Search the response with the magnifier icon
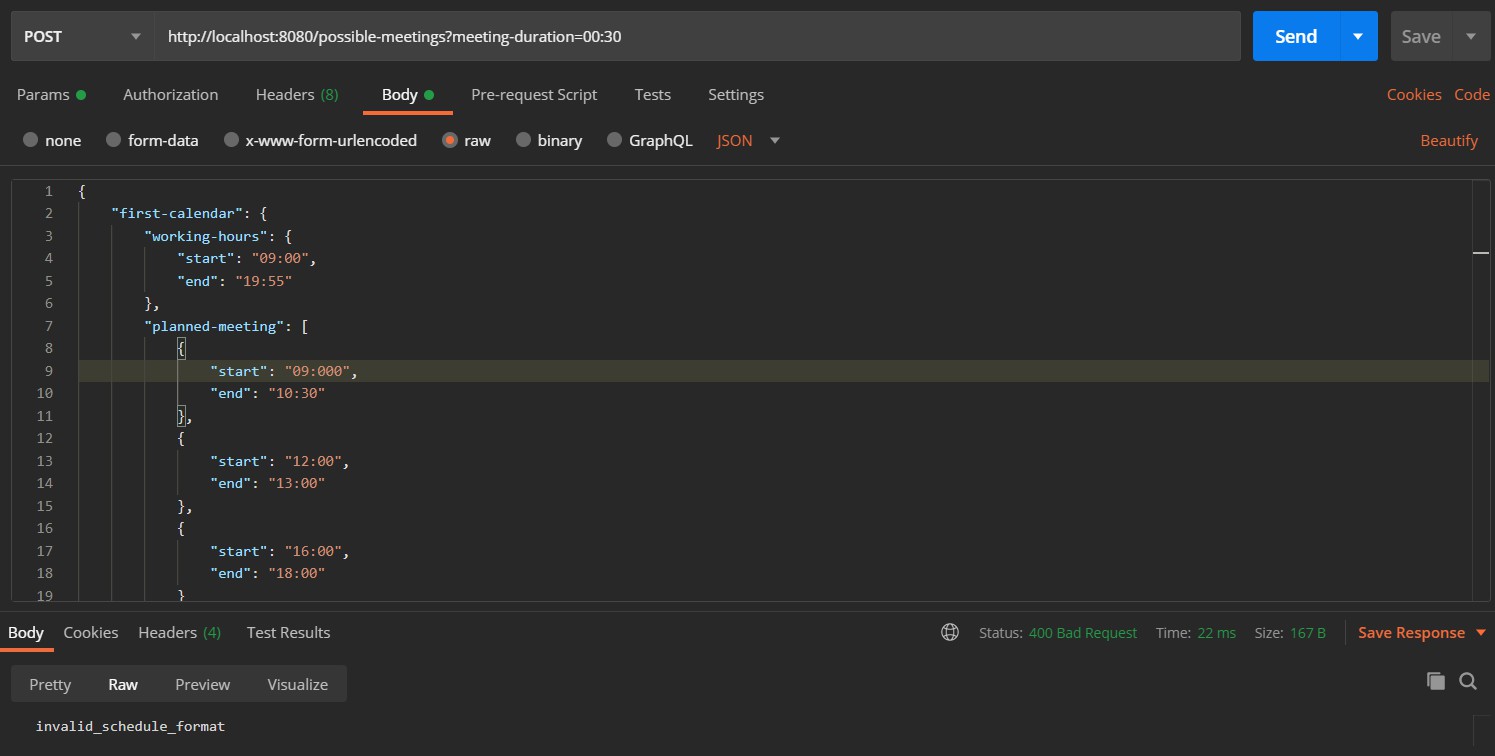 click(x=1468, y=681)
